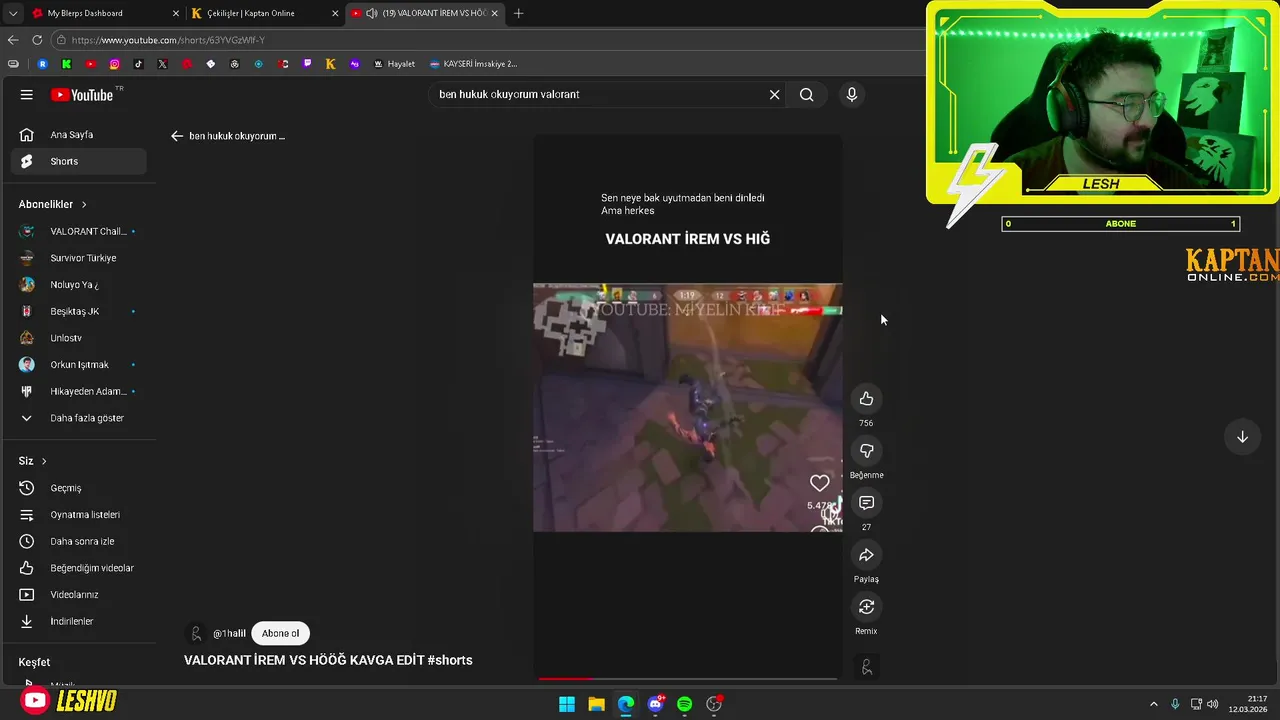Open İndirilenler downloads page
This screenshot has height=720, width=1280.
pyautogui.click(x=78, y=621)
